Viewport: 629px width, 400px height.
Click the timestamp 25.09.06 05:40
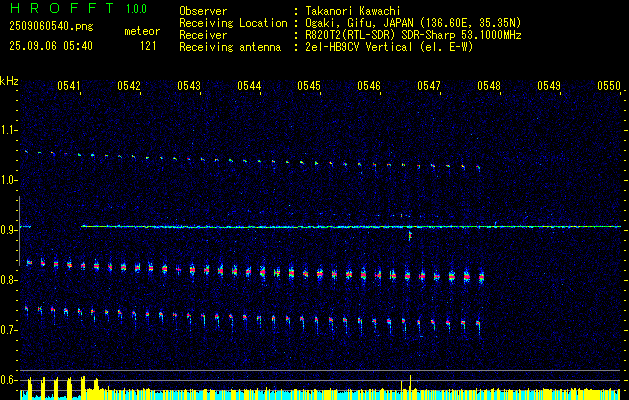coord(51,46)
